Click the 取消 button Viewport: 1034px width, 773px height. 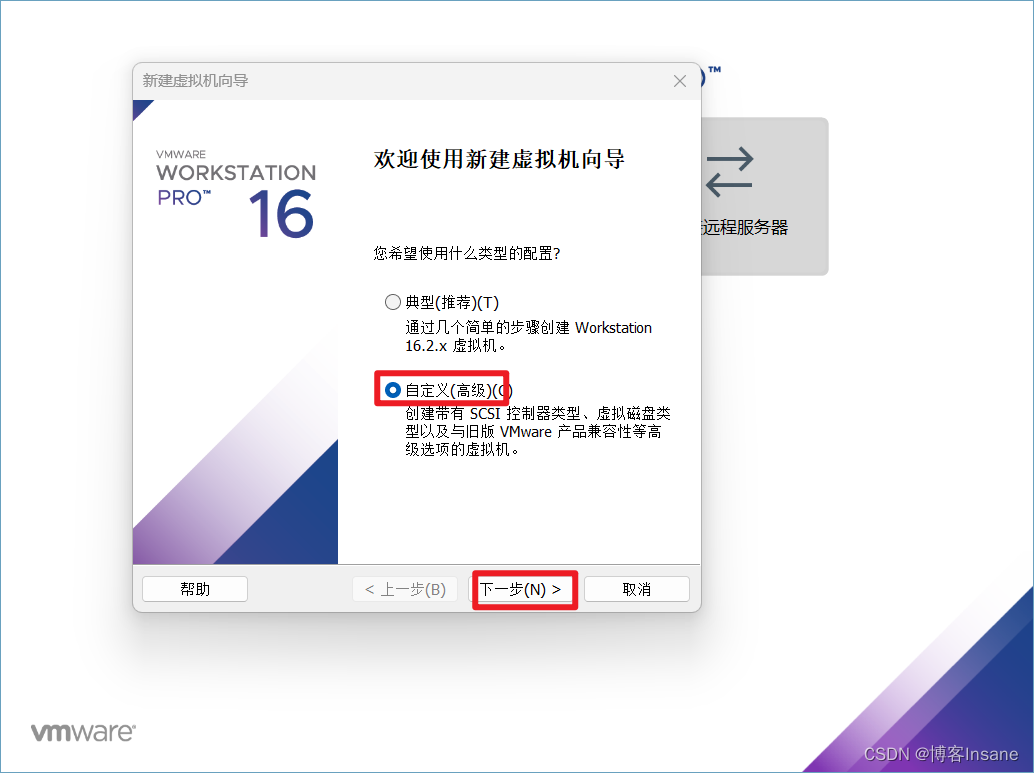click(x=636, y=589)
